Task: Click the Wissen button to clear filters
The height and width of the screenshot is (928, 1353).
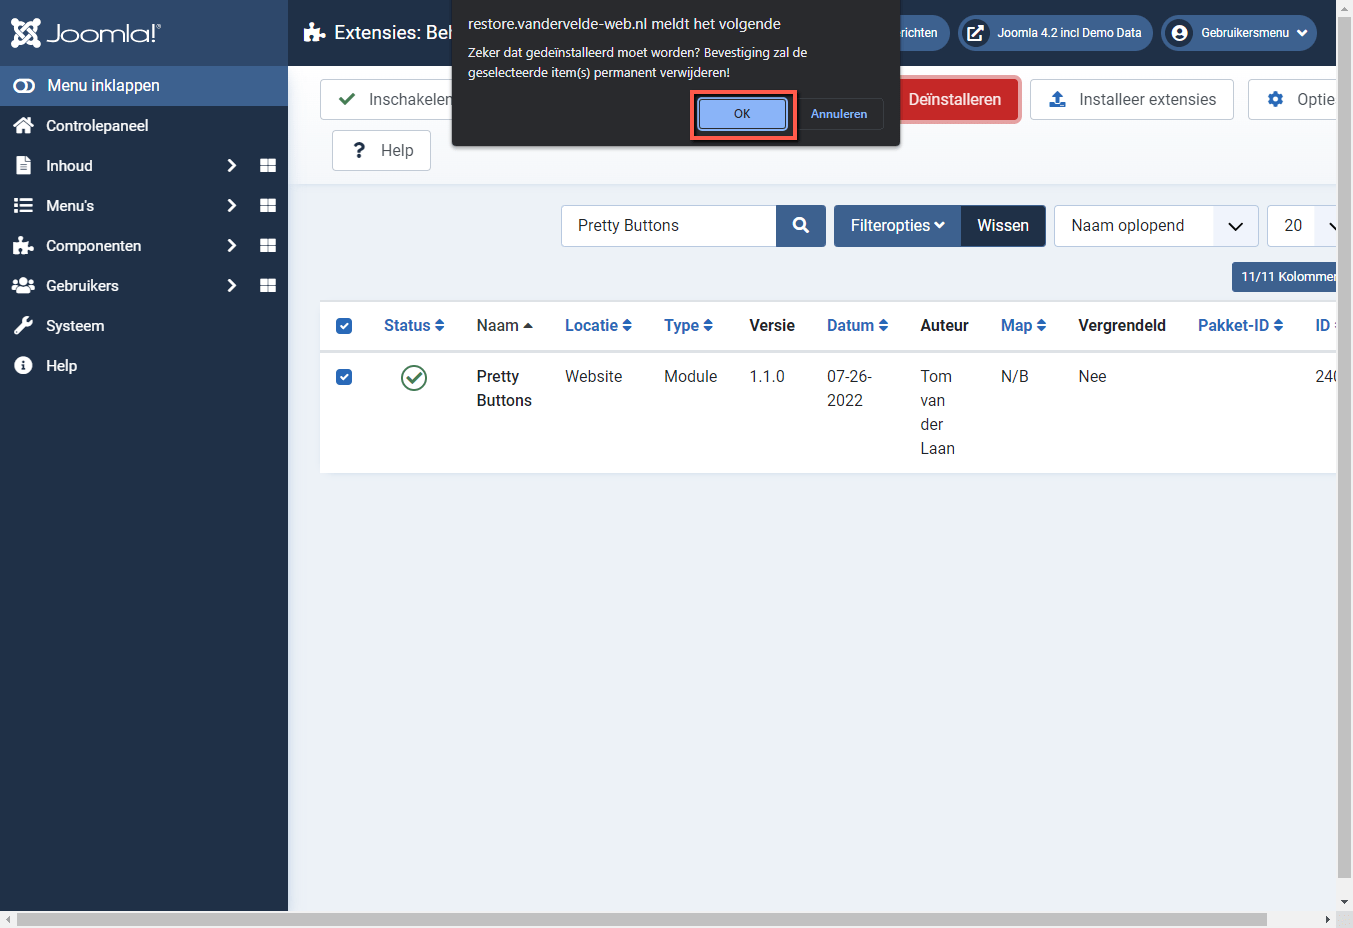Action: [x=1002, y=226]
